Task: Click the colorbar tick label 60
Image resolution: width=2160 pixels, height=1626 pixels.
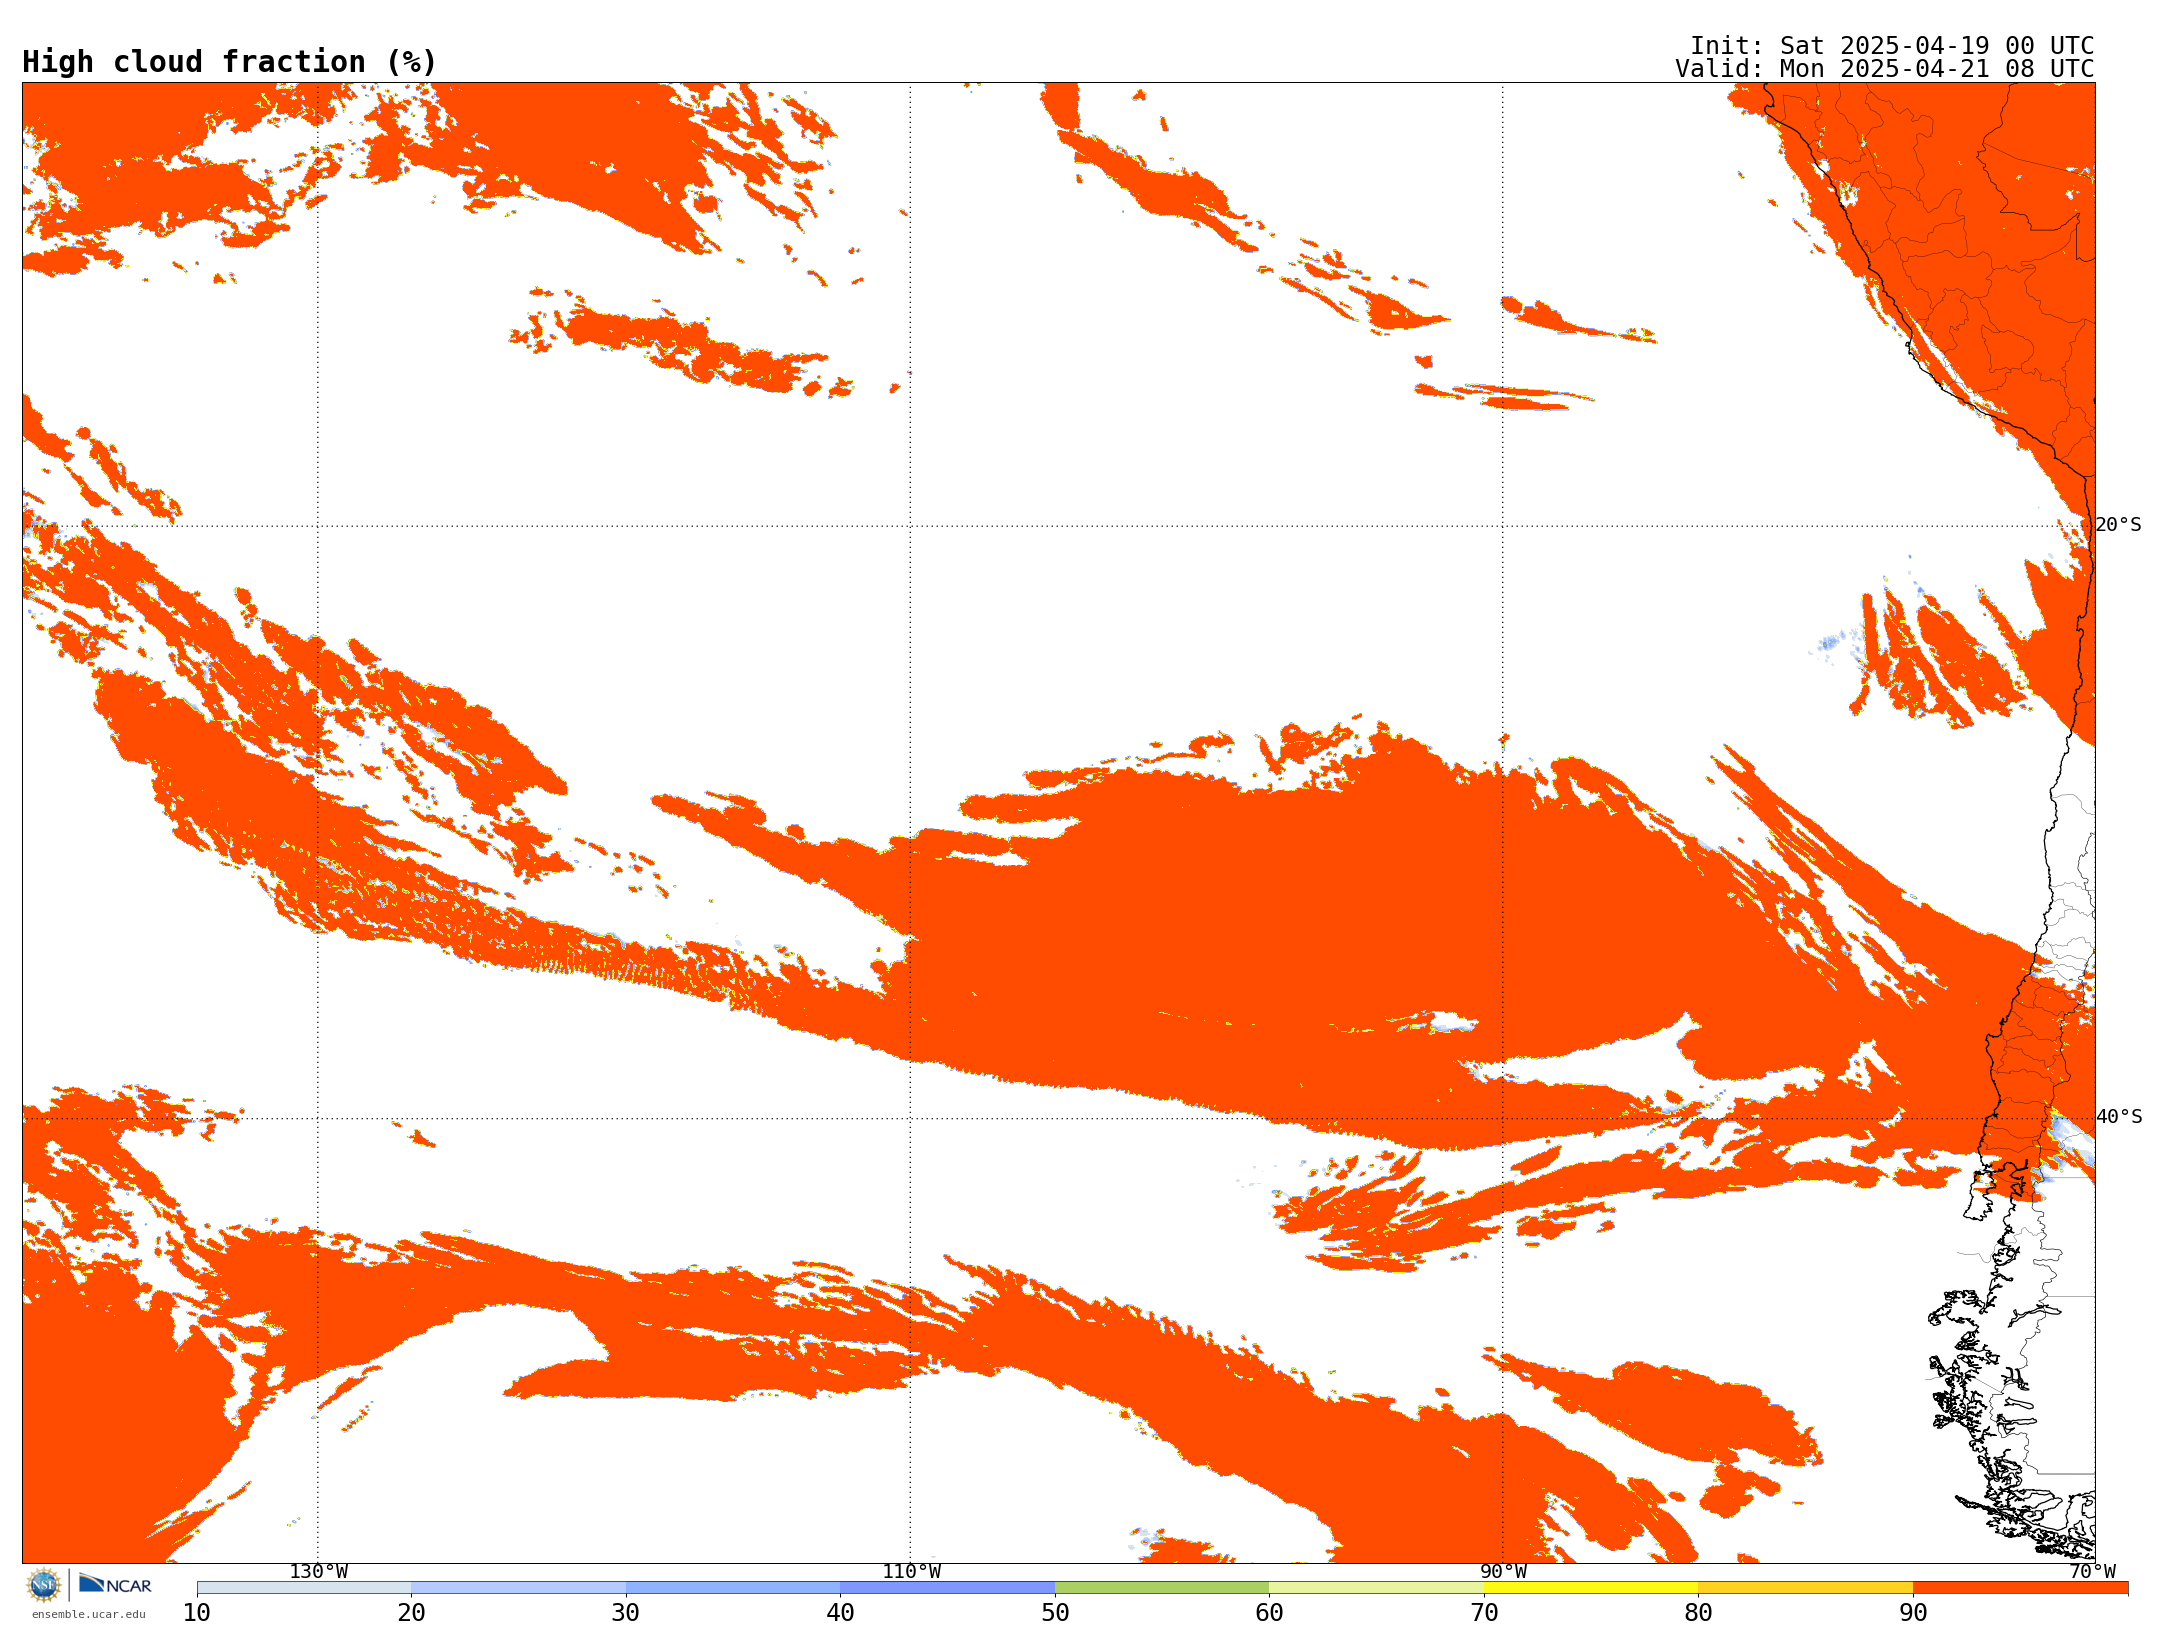Action: pyautogui.click(x=1269, y=1612)
